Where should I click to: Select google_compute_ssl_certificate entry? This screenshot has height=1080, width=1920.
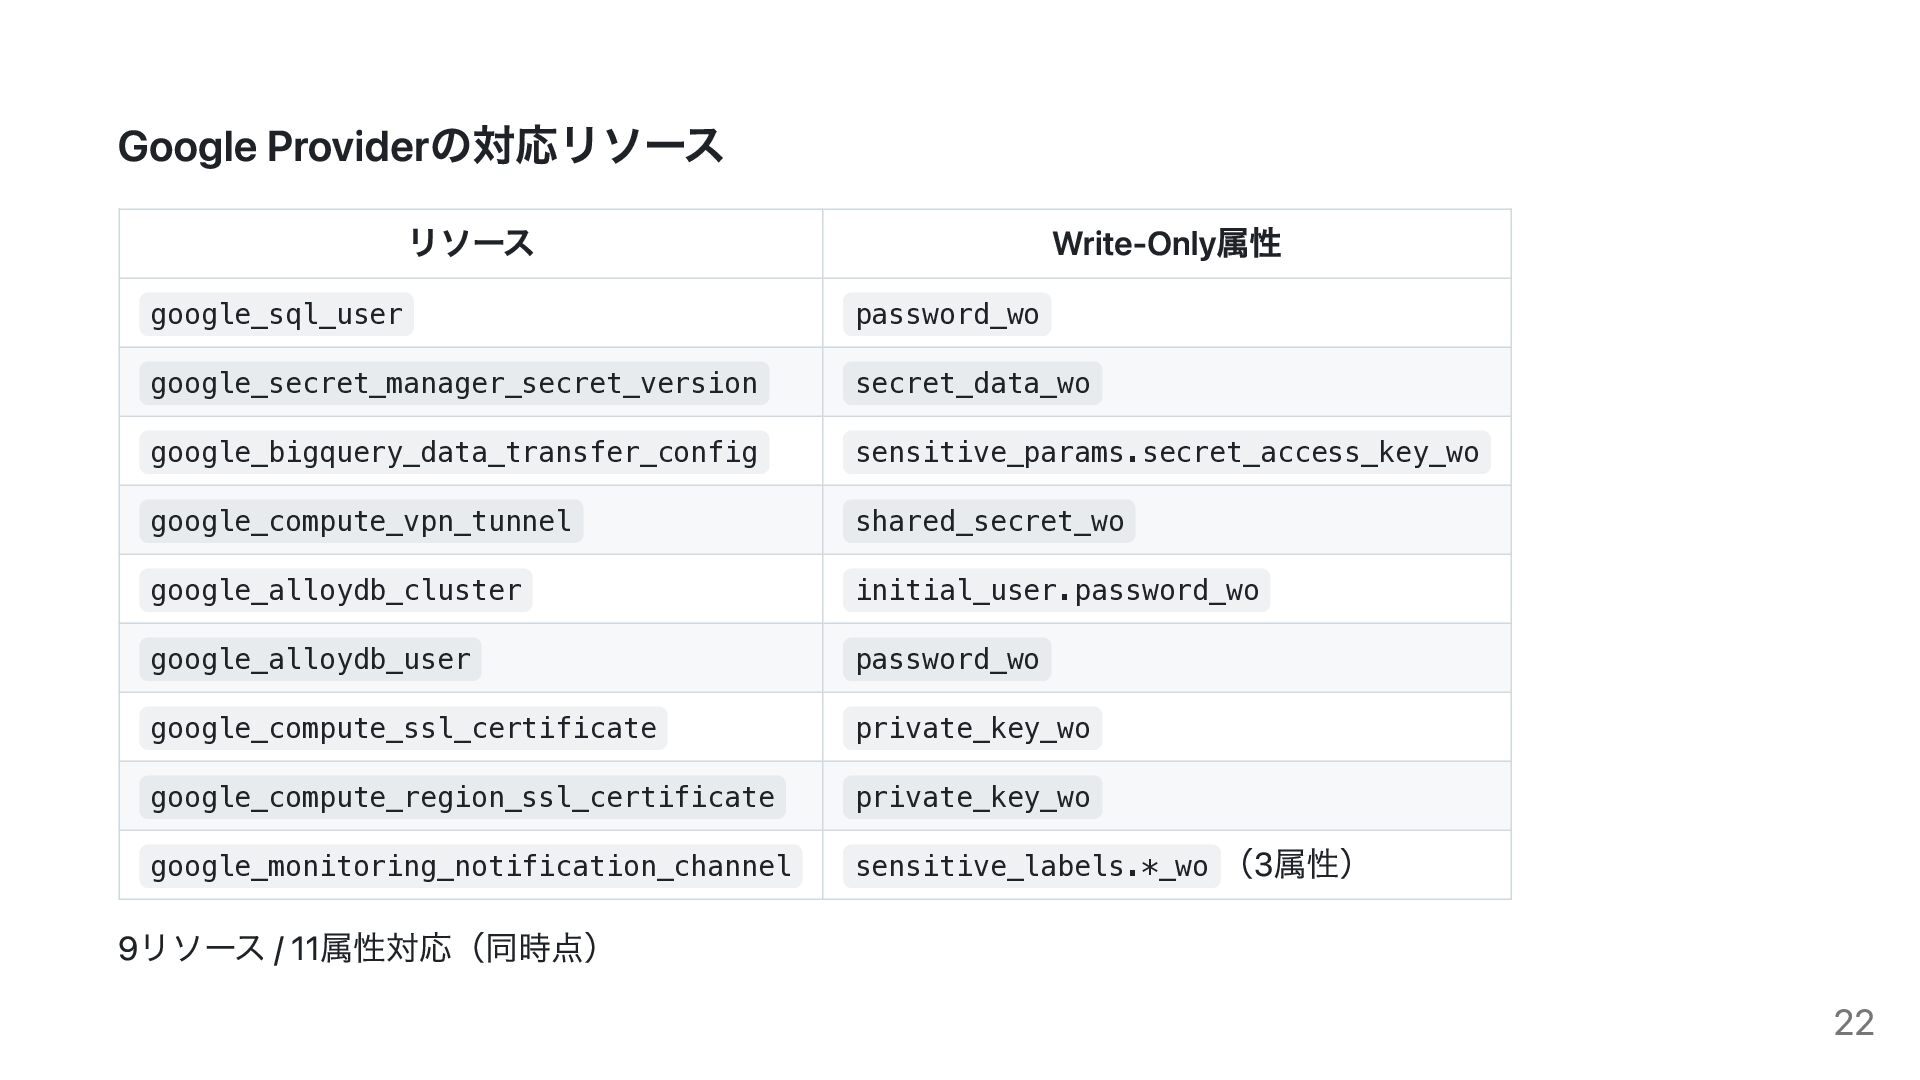click(x=403, y=728)
